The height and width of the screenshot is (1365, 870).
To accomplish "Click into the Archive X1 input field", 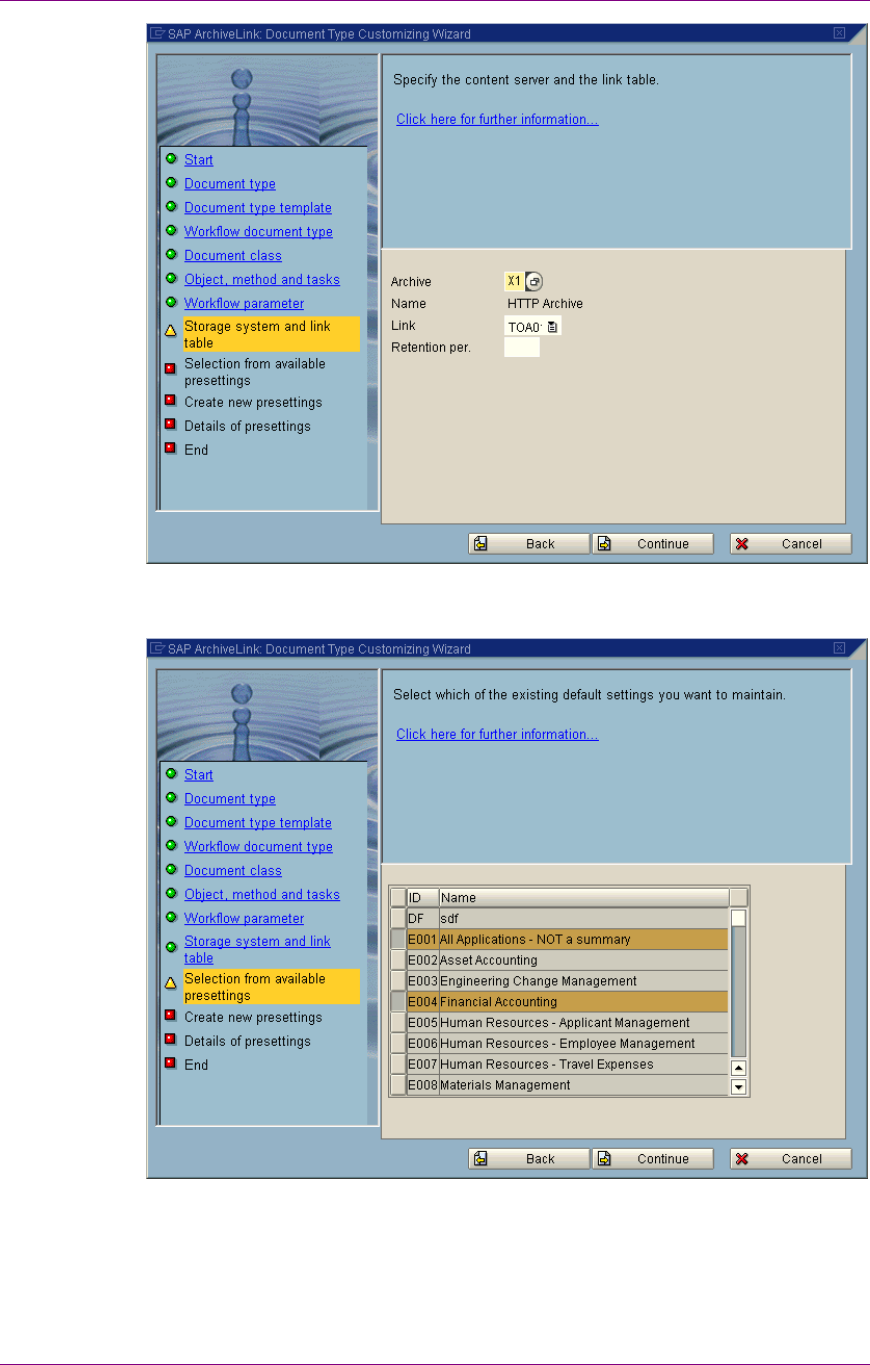I will [x=514, y=282].
